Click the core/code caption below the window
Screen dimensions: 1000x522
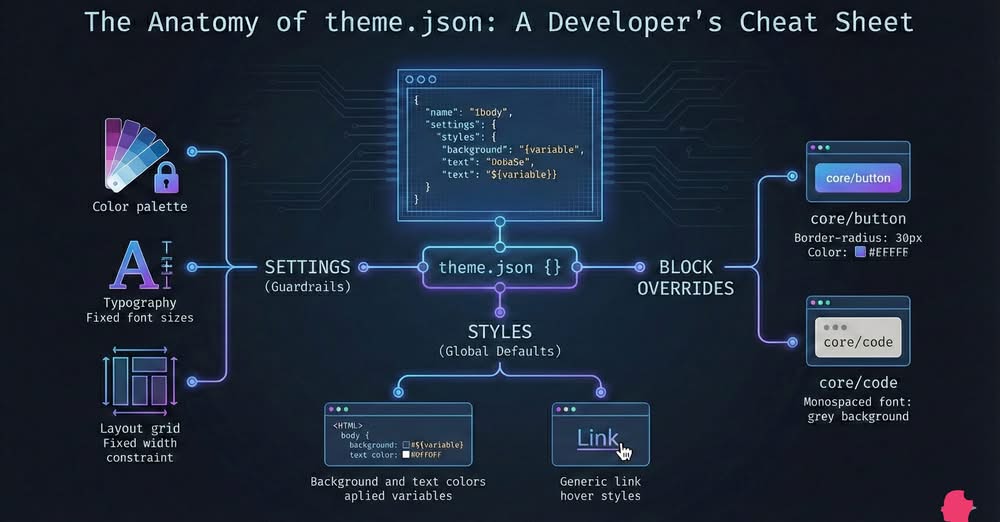click(x=858, y=383)
